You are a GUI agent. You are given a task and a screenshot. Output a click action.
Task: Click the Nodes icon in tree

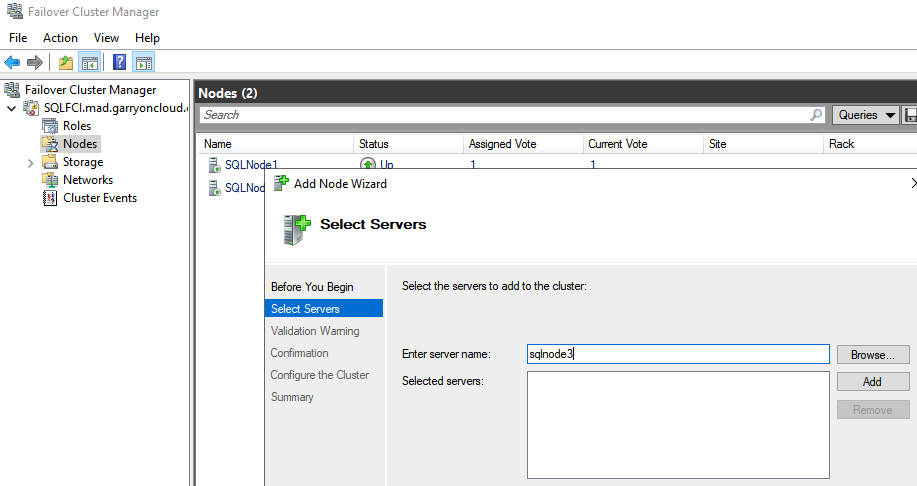50,144
